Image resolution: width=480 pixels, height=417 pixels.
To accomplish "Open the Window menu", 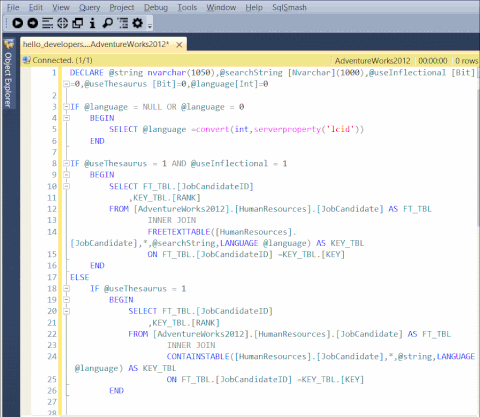I will [x=221, y=7].
